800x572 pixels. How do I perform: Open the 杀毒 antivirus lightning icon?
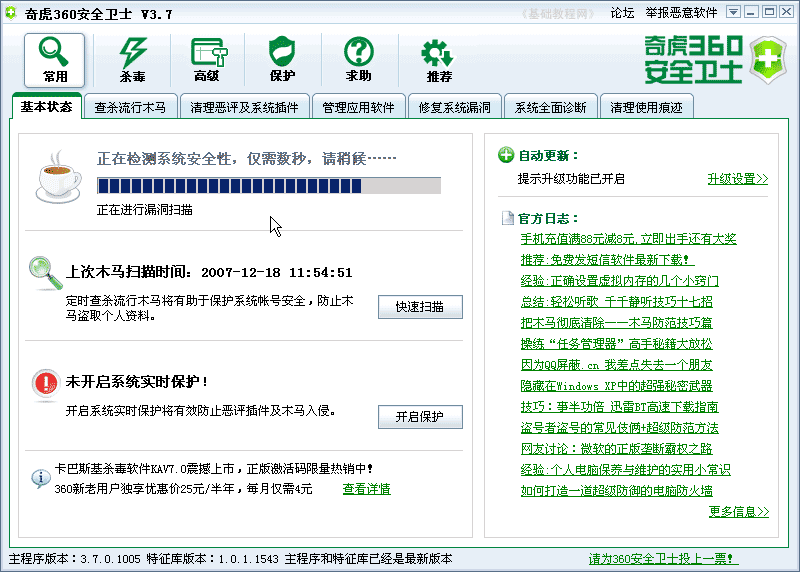coord(133,60)
